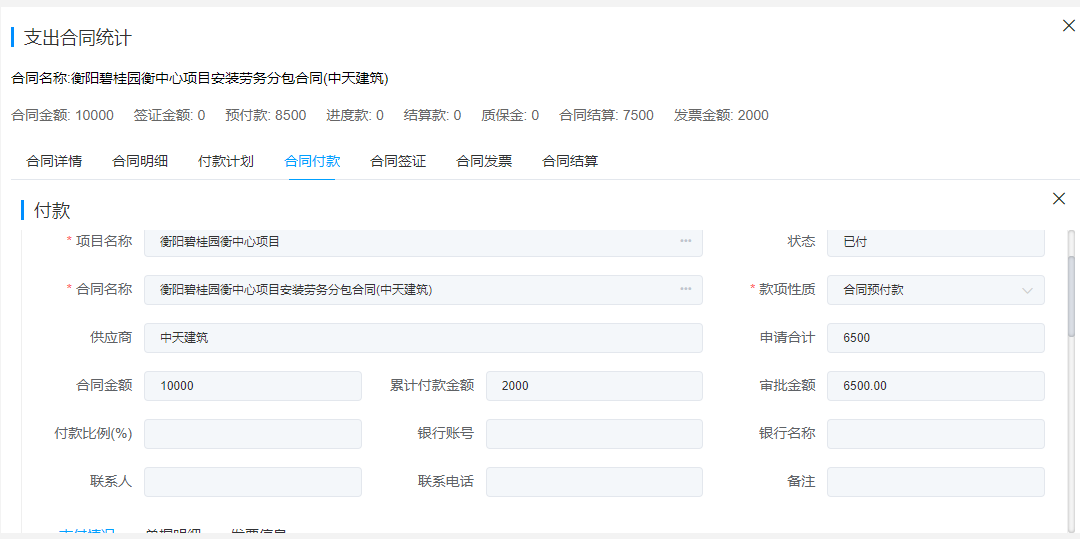Focus the 备注 input
Image resolution: width=1080 pixels, height=539 pixels.
point(935,482)
